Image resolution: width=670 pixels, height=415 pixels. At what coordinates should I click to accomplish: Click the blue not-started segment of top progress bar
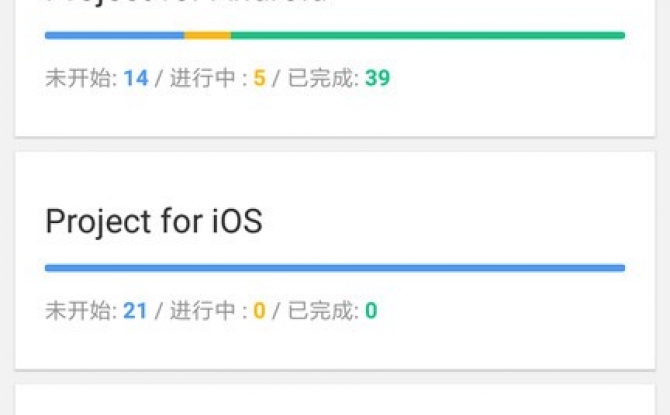tap(115, 35)
